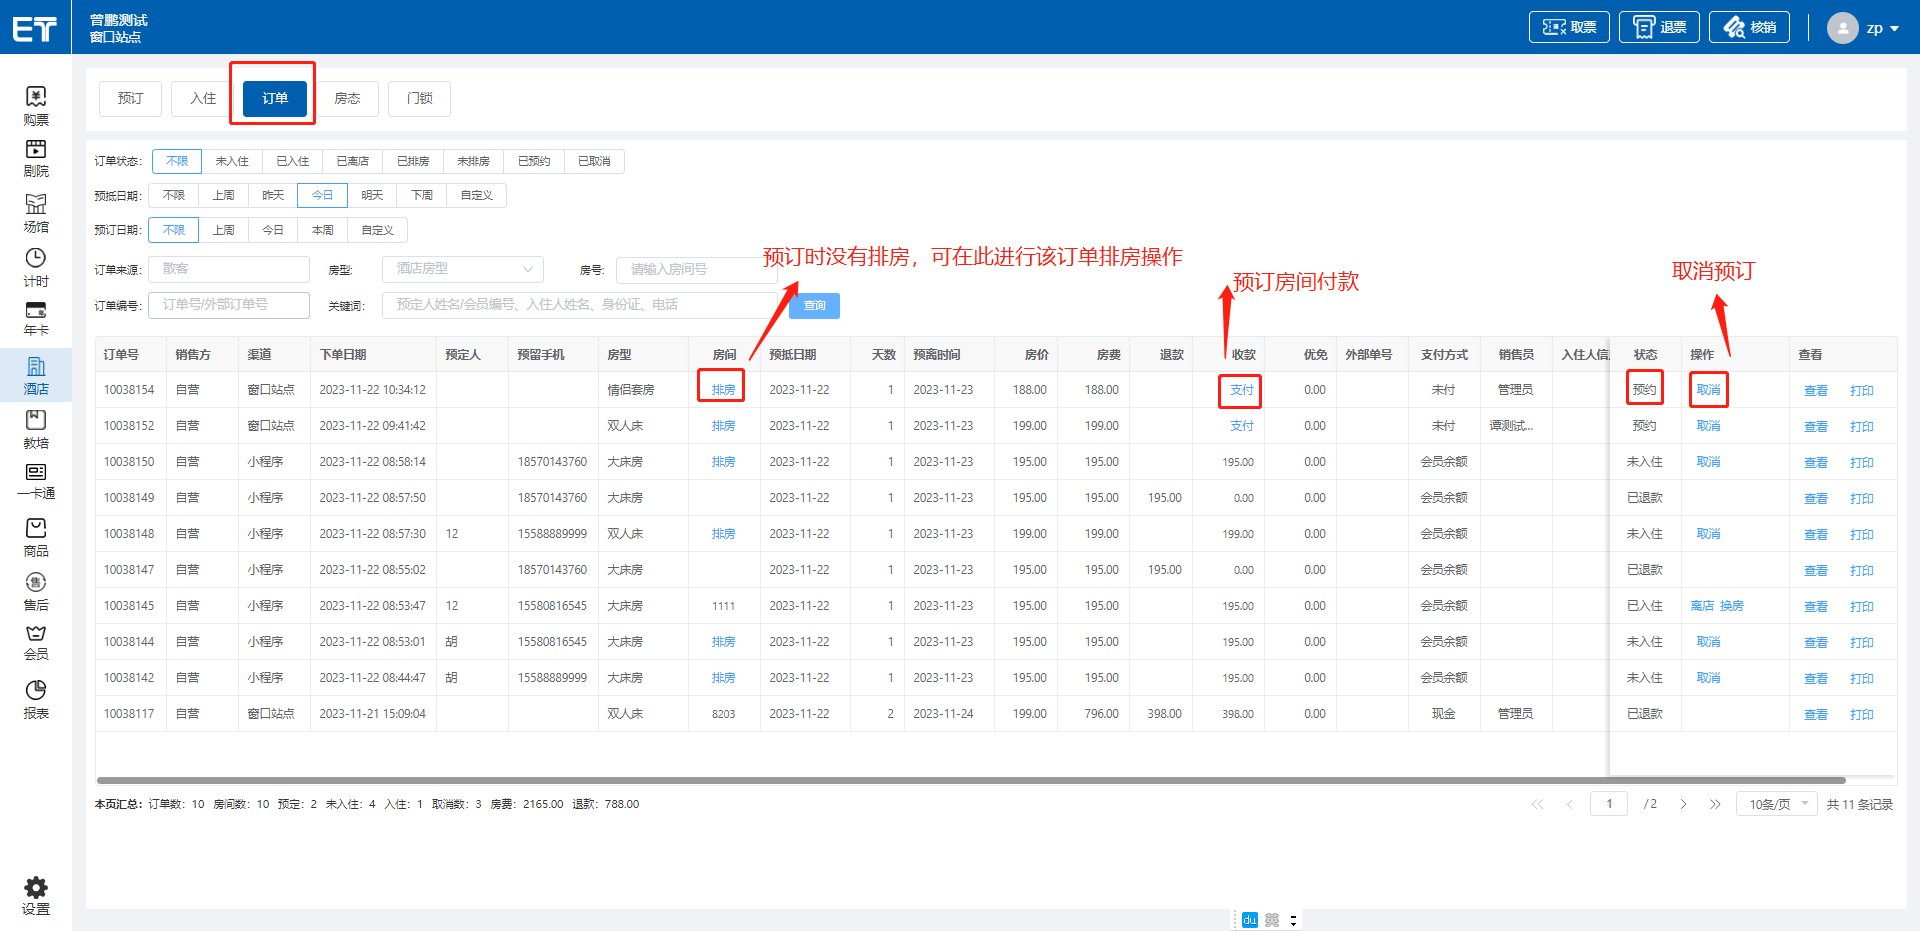The width and height of the screenshot is (1920, 931).
Task: Open the 场馆 venue sidebar icon
Action: [x=36, y=213]
